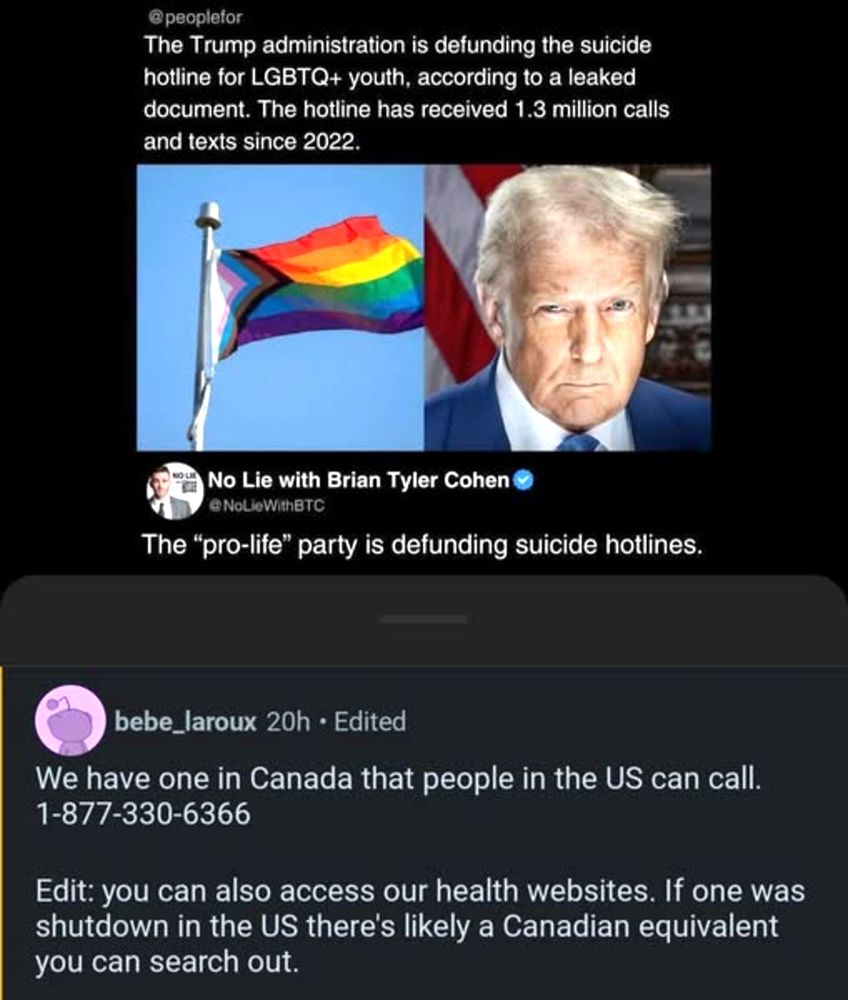Open the portrait photo of man in blue suit
848x1000 pixels.
(567, 307)
